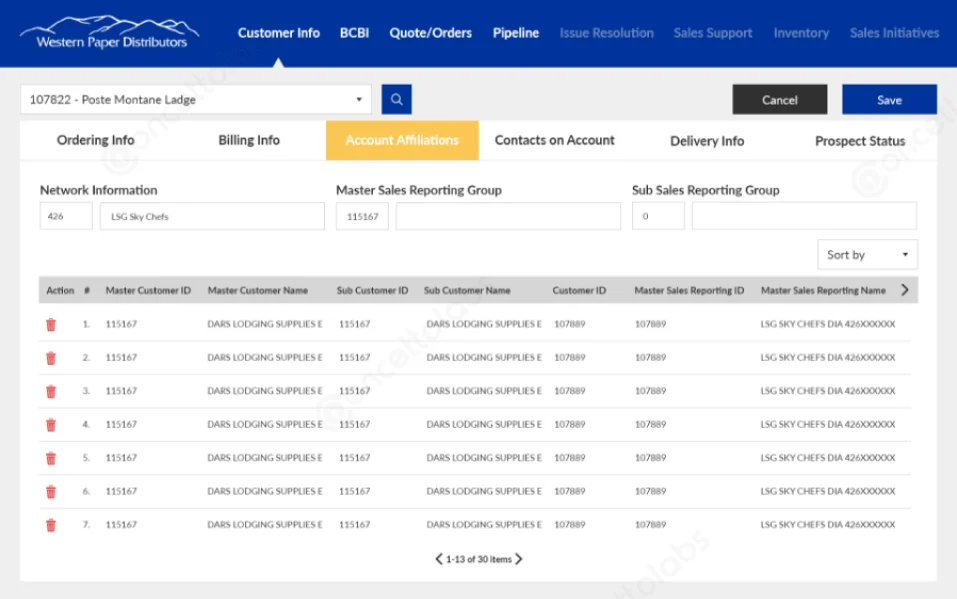957x599 pixels.
Task: Select the Prospect Status tab
Action: click(x=858, y=140)
